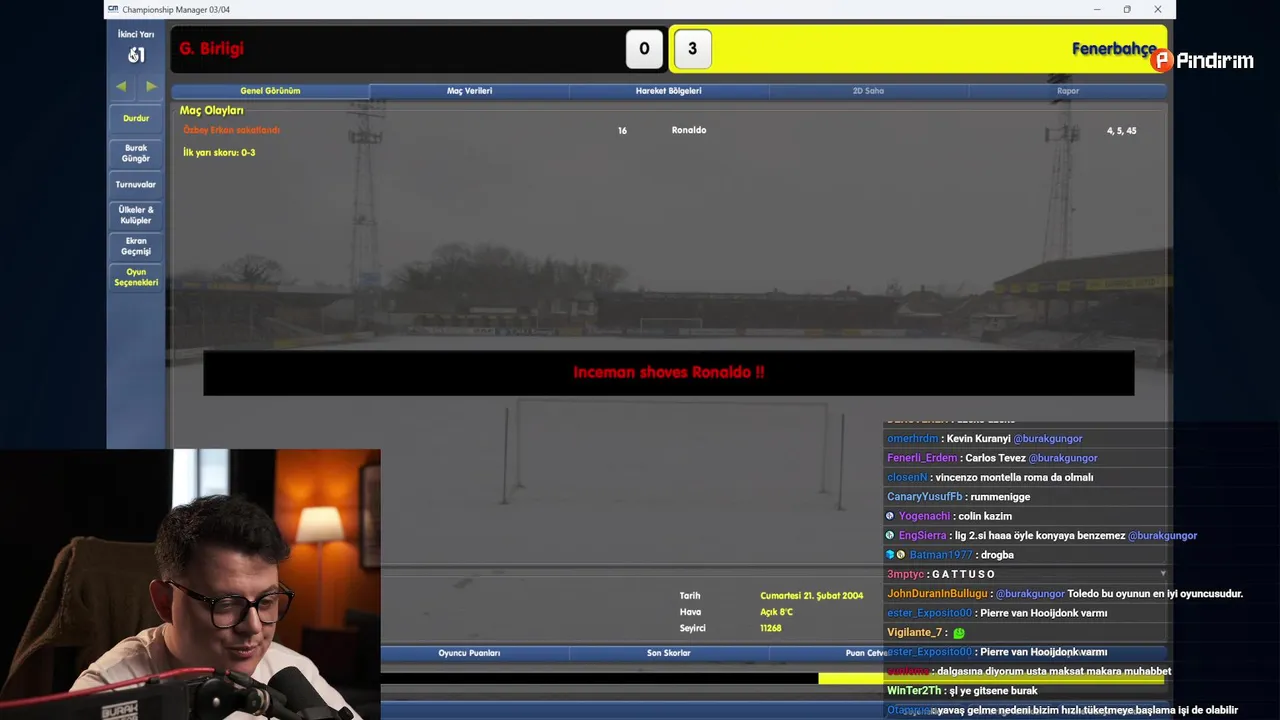
Task: Select the Inceman shoves Ronaldo commentary bar
Action: tap(668, 372)
